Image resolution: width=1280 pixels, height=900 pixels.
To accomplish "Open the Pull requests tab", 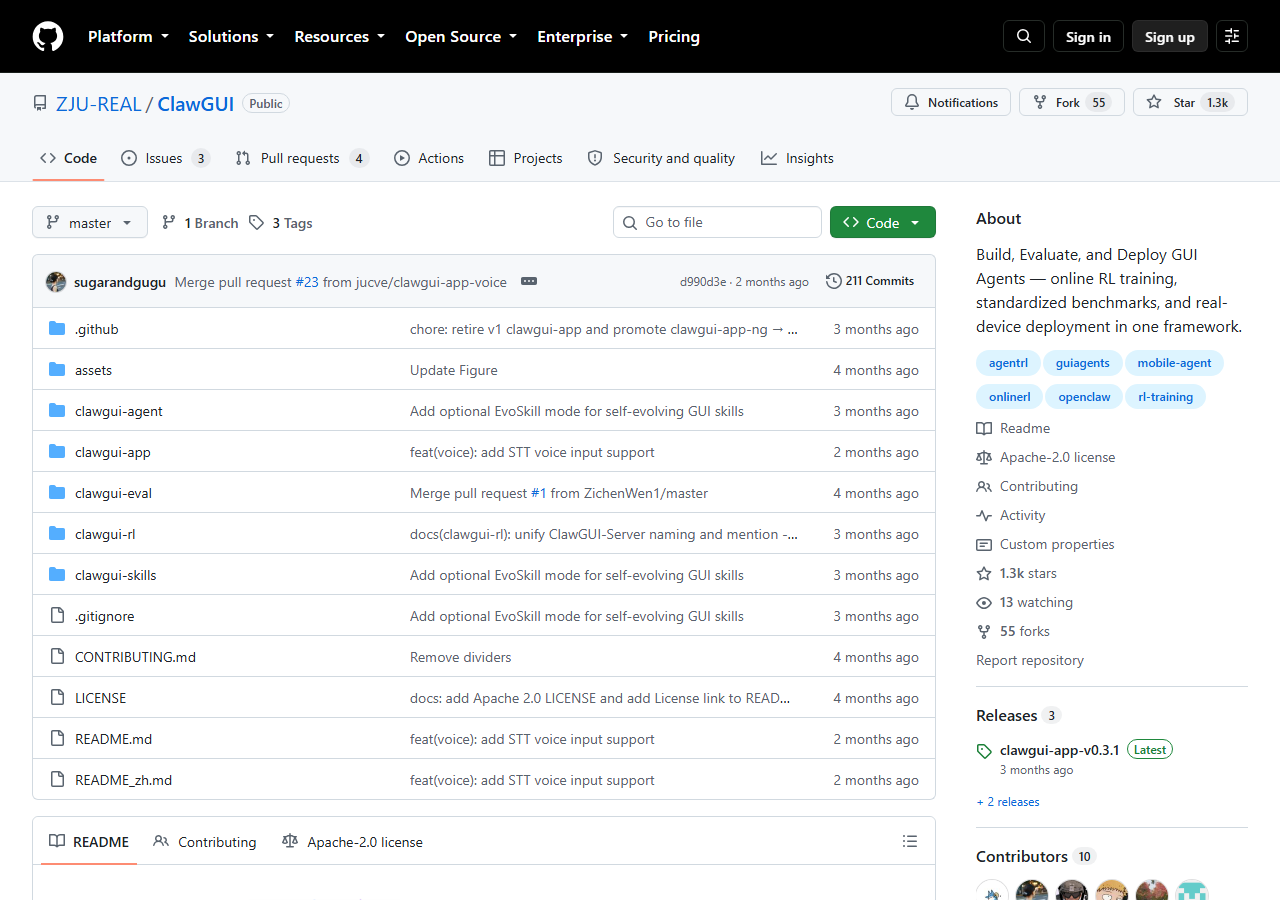I will tap(302, 158).
